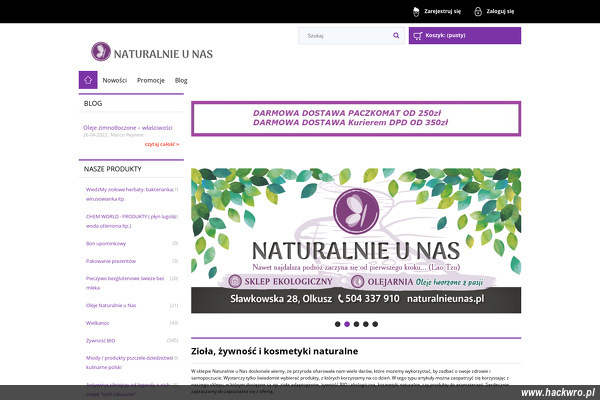Image resolution: width=600 pixels, height=400 pixels.
Task: Open the Zarejestruj się link
Action: [442, 11]
